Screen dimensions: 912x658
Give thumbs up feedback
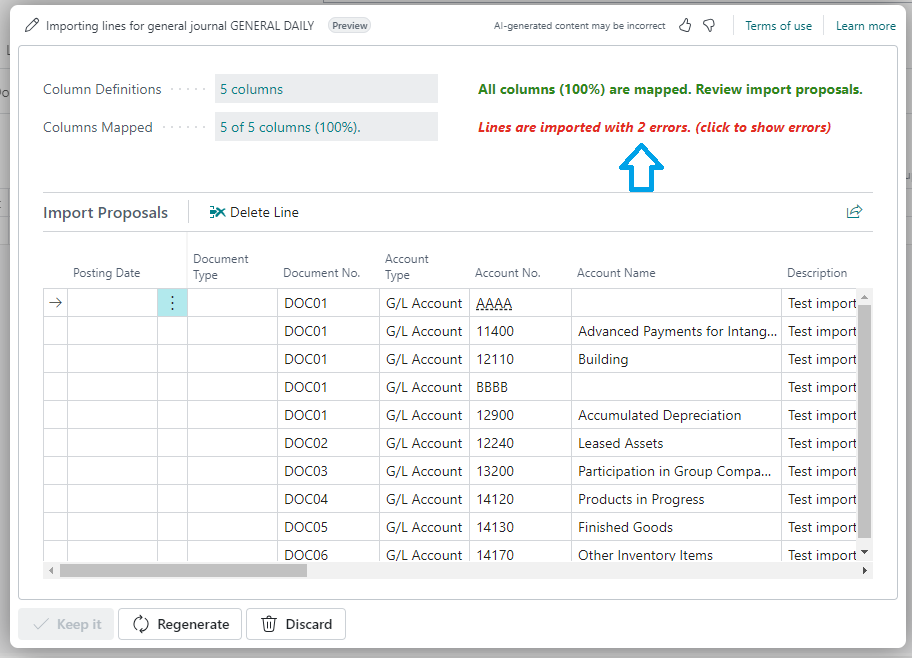coord(685,26)
